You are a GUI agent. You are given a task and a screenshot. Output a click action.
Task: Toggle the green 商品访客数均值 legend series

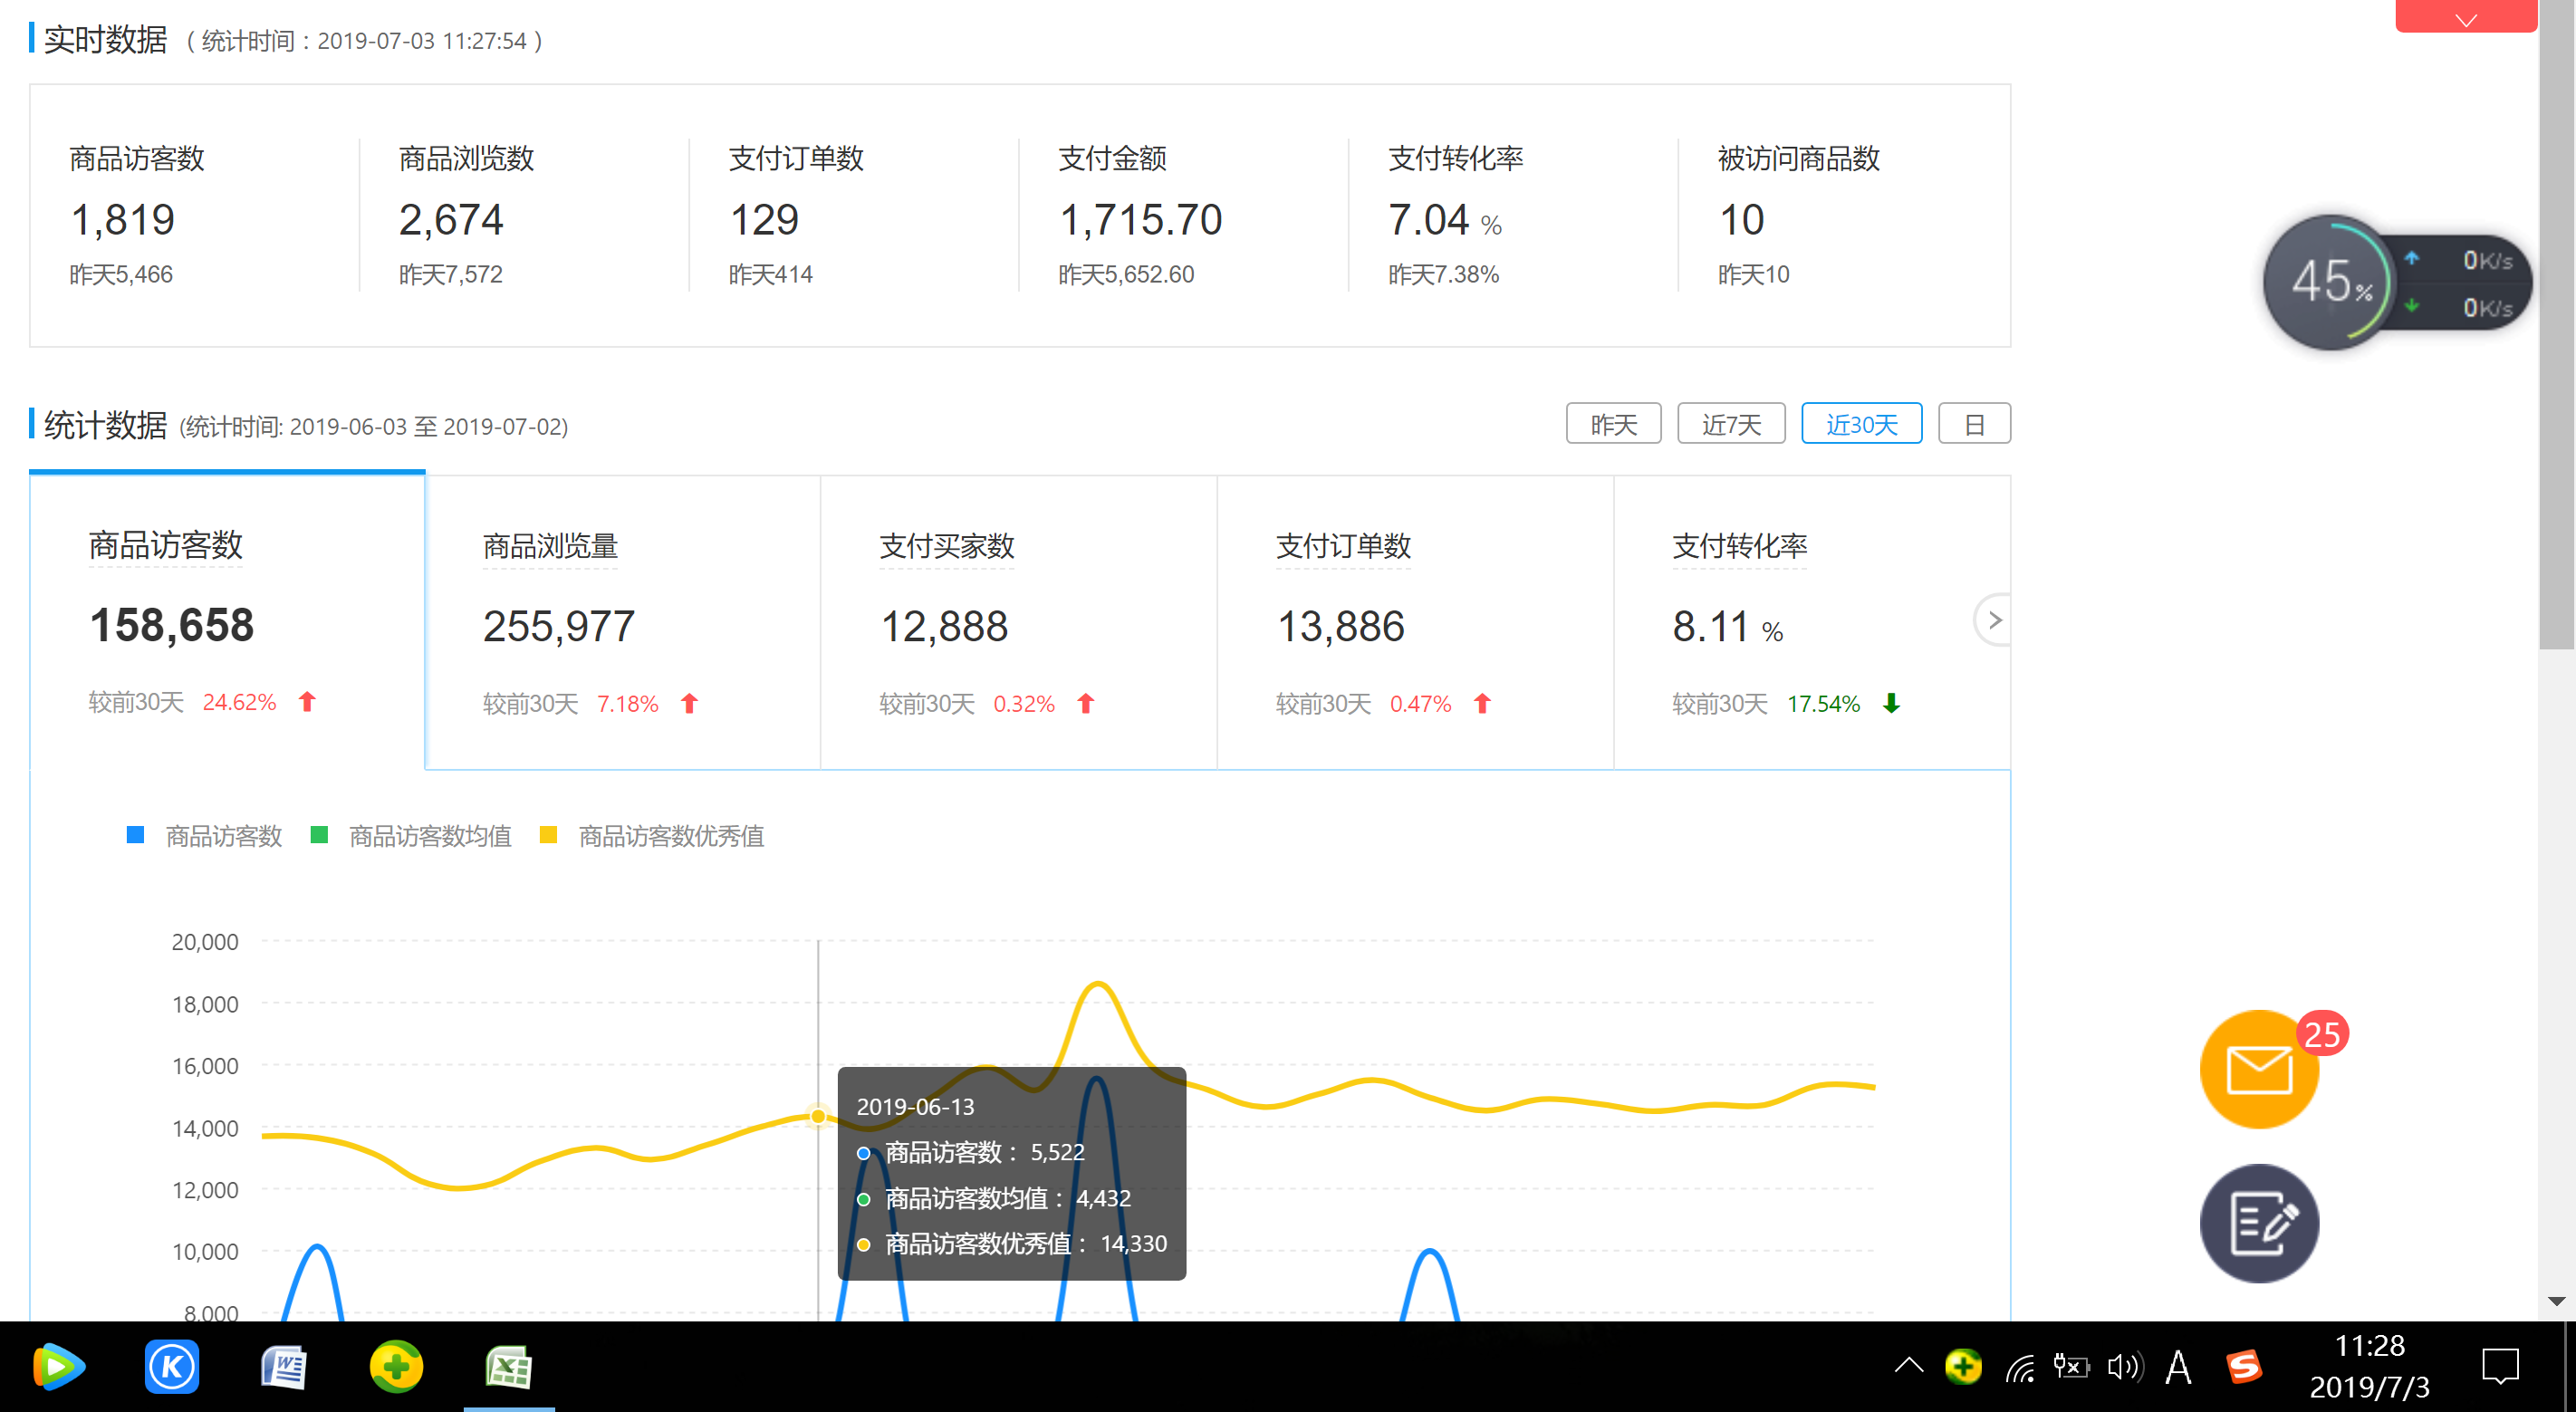[x=412, y=835]
